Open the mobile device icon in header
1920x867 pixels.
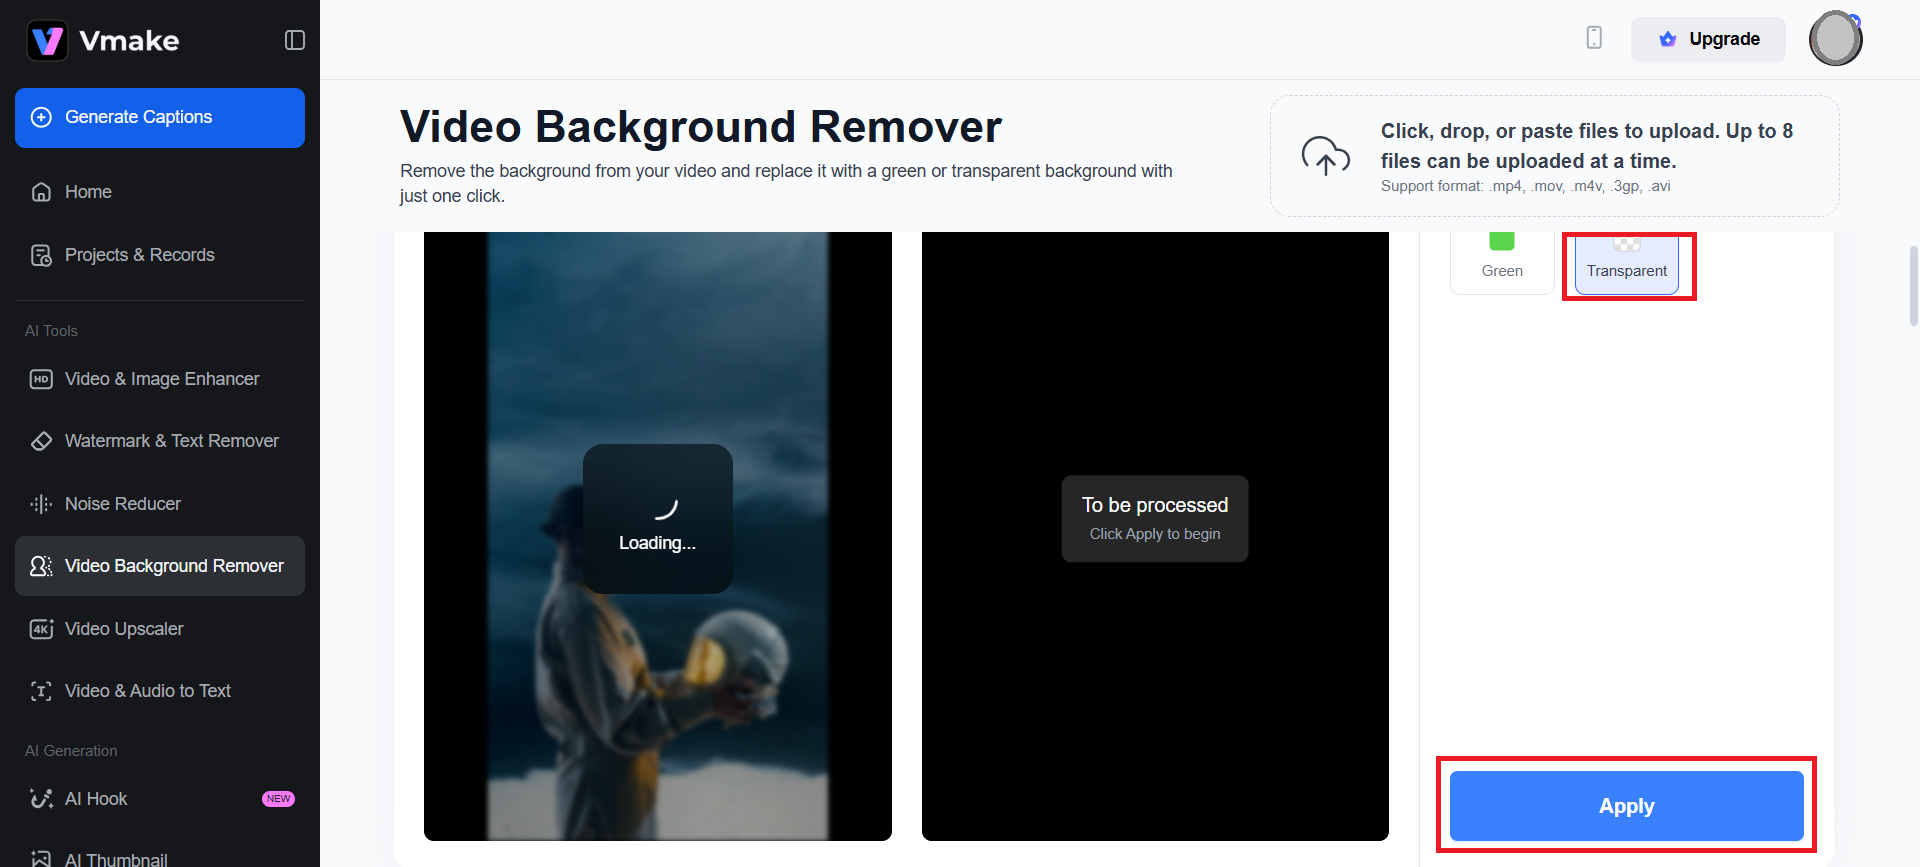[x=1594, y=38]
